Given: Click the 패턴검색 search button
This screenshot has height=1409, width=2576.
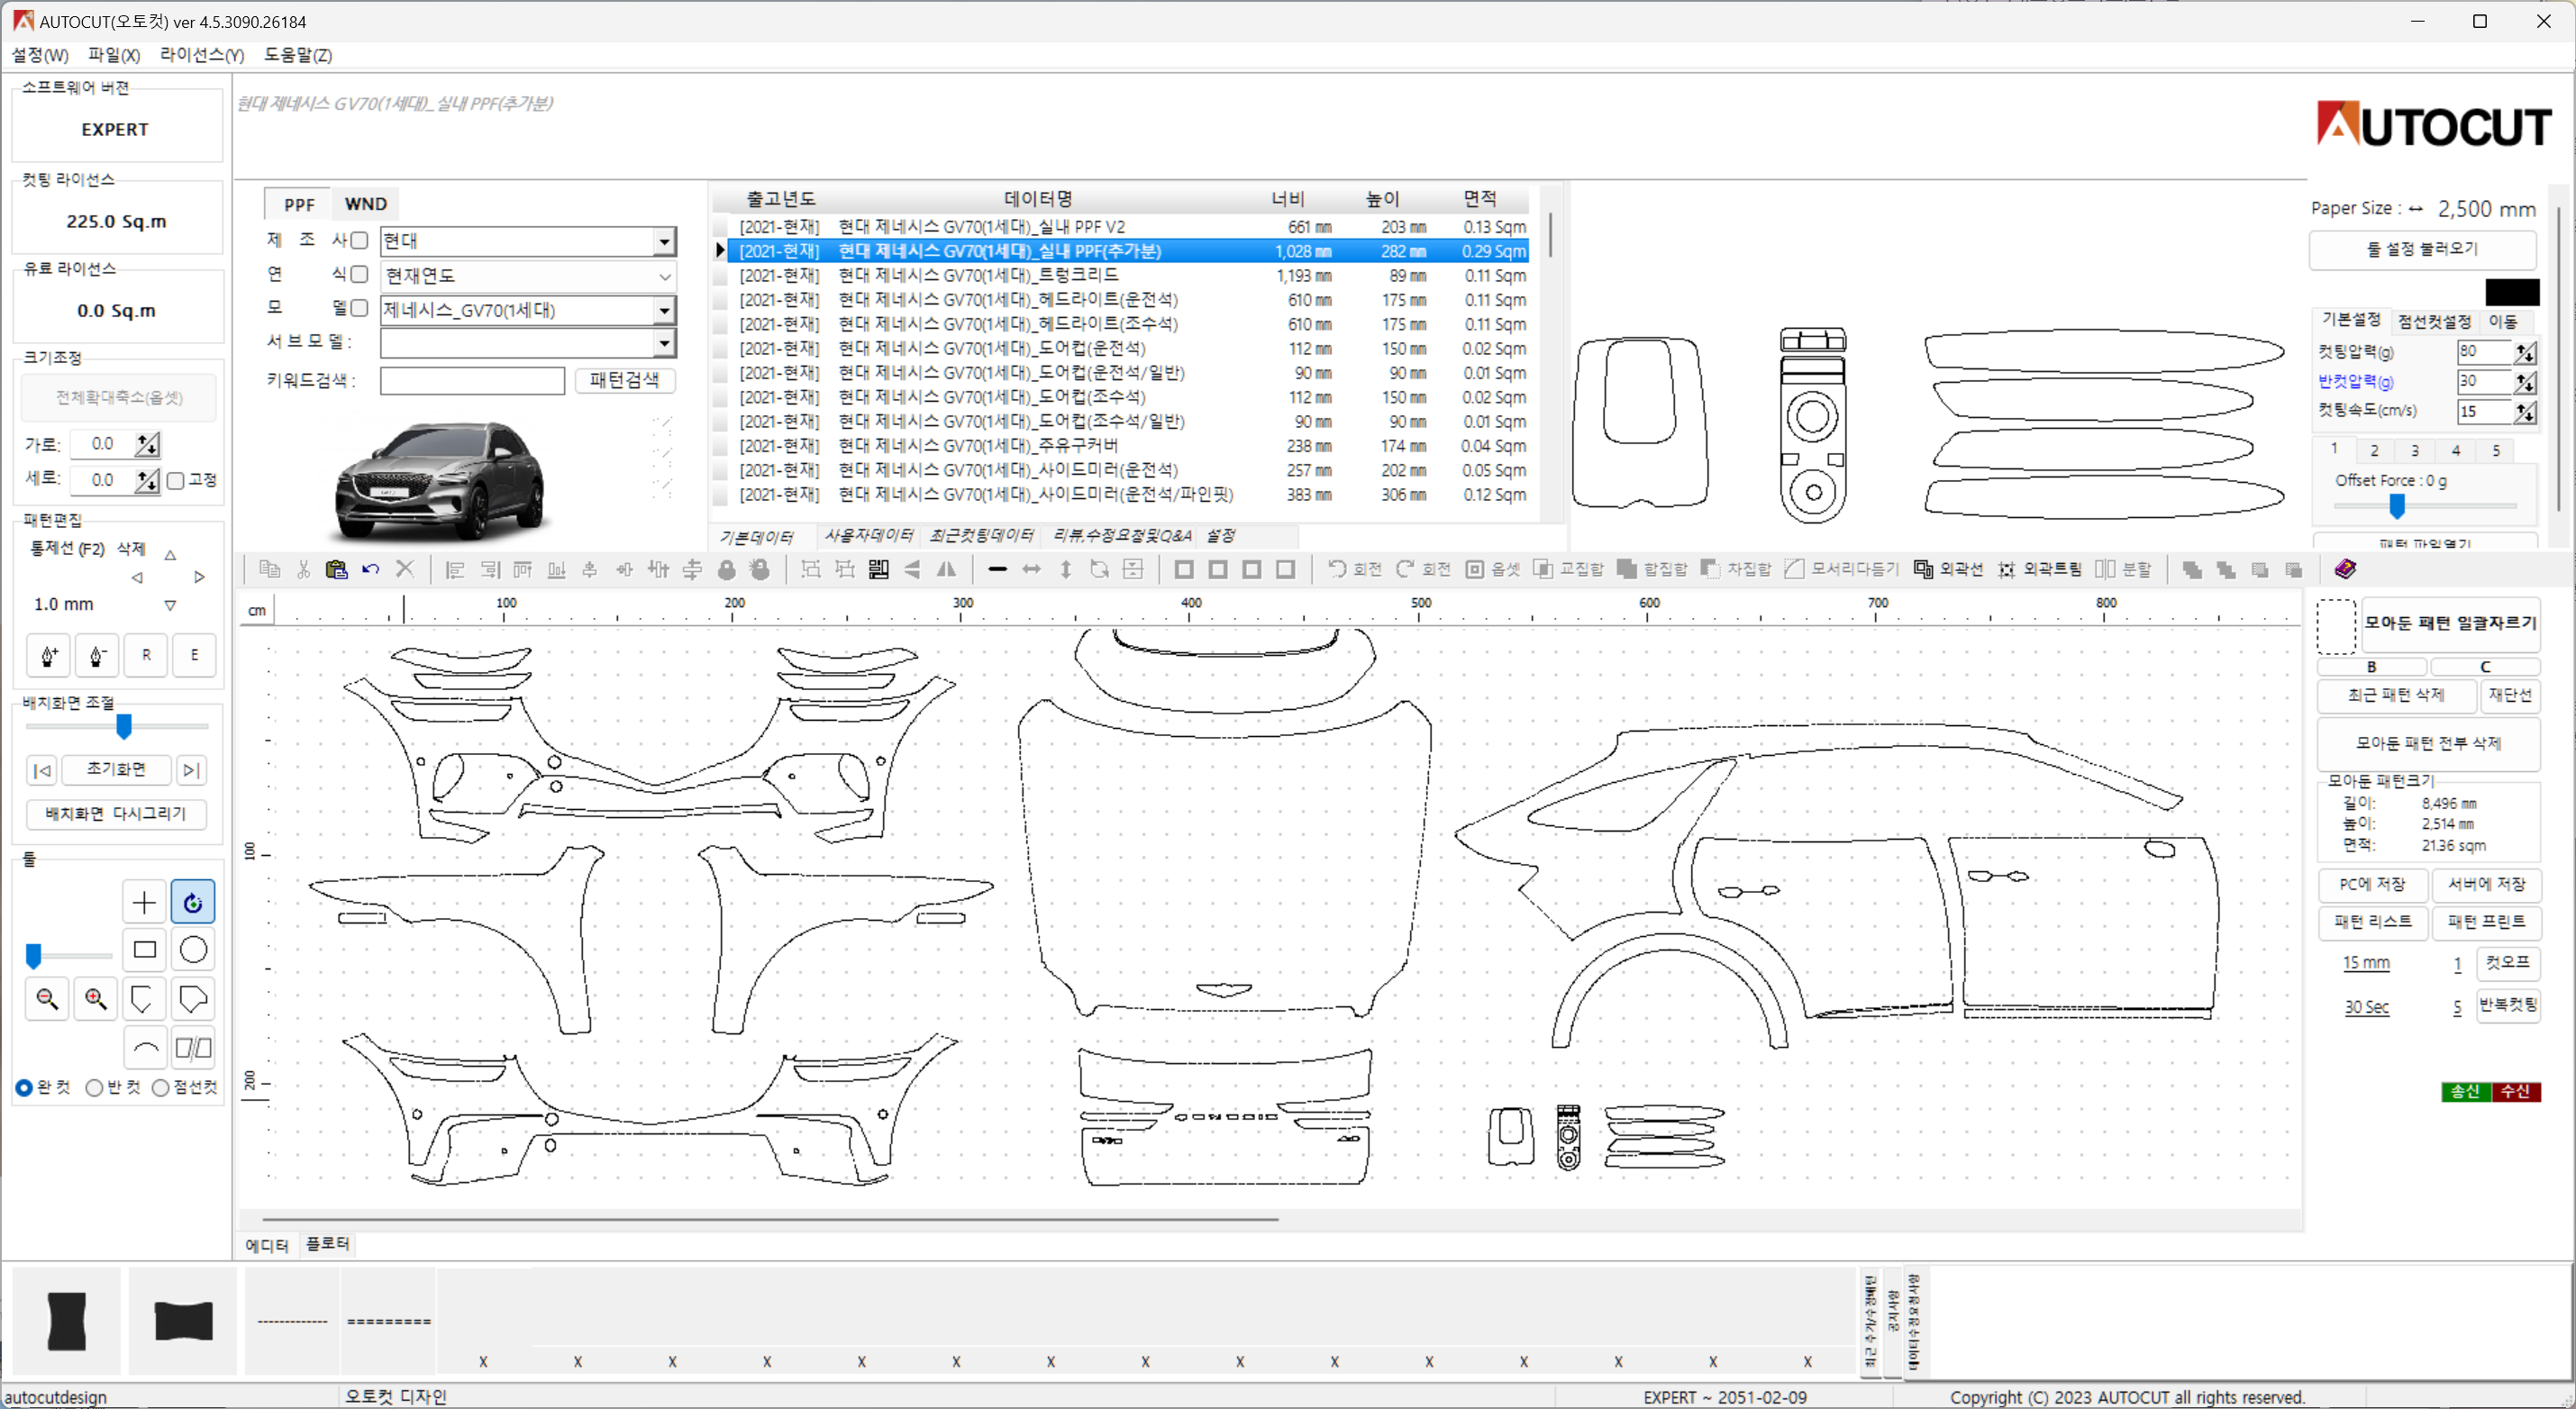Looking at the screenshot, I should point(624,380).
